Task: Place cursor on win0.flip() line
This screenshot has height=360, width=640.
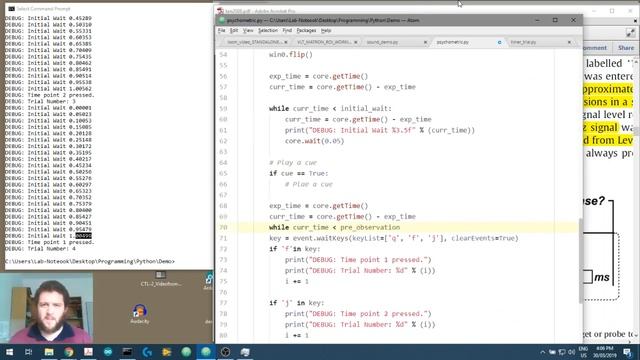Action: coord(291,54)
